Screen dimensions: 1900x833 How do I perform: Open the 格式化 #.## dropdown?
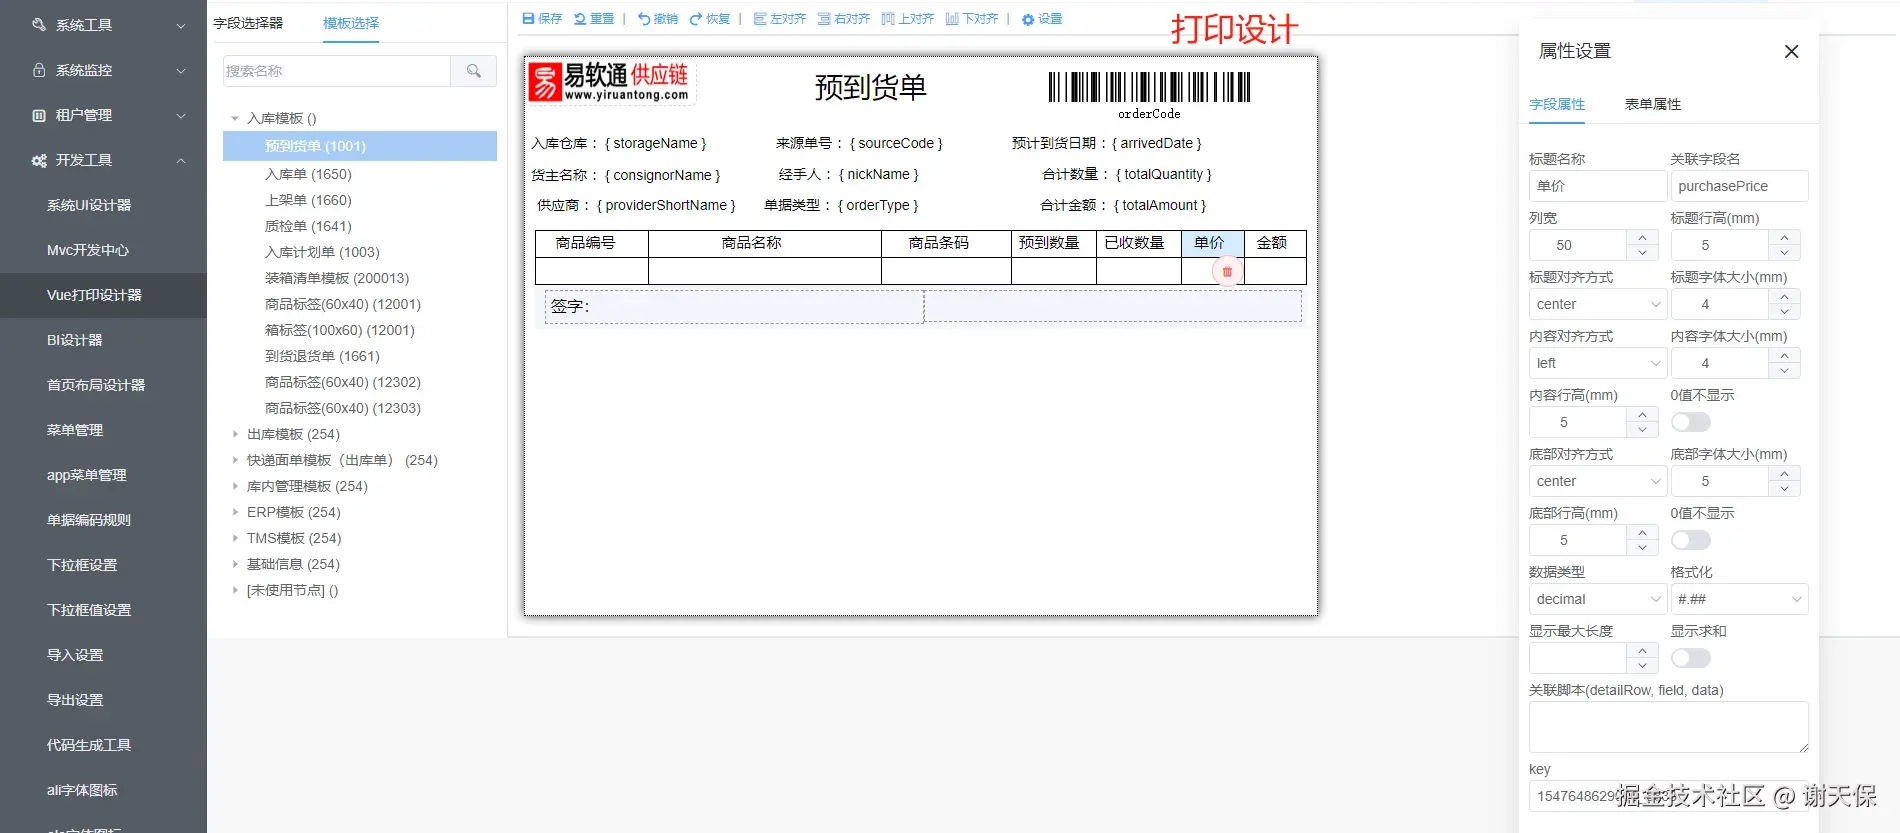pos(1739,599)
